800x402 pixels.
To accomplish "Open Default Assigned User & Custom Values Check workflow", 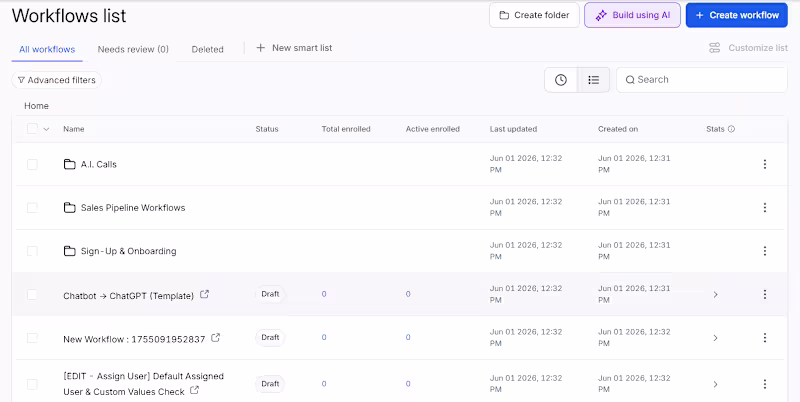I will tap(143, 384).
